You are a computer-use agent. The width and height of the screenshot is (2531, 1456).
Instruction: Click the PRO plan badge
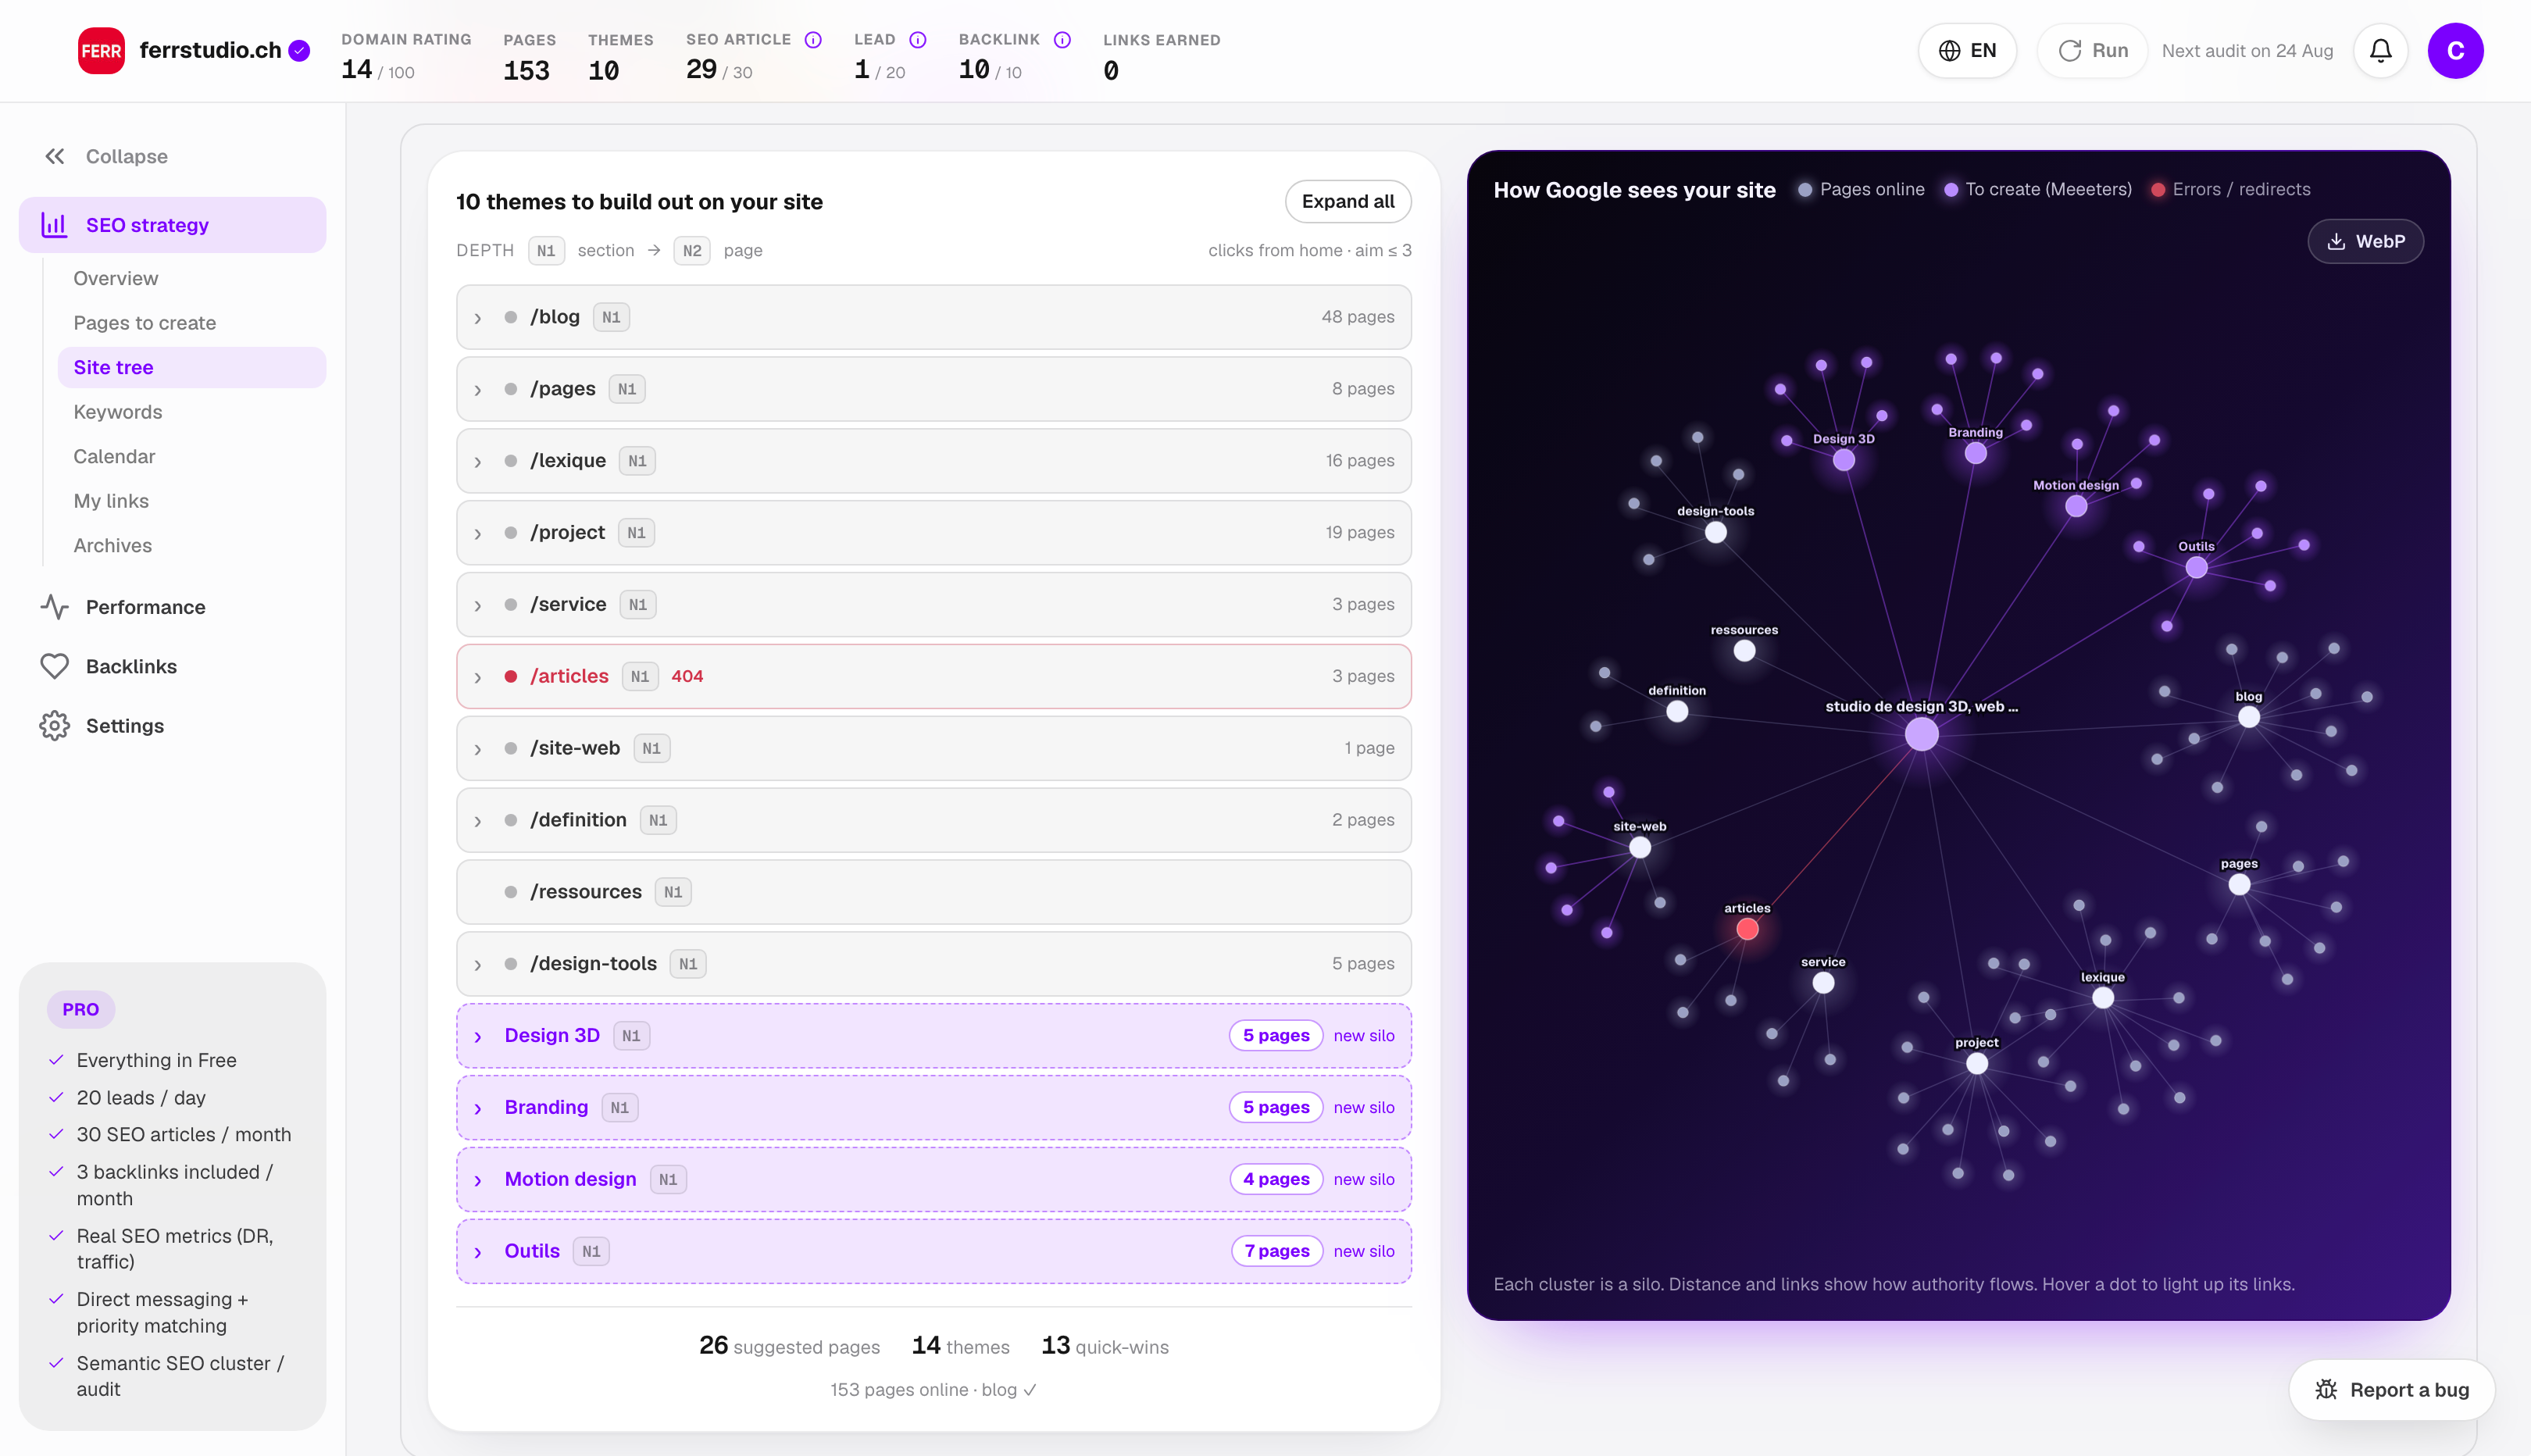(81, 1009)
